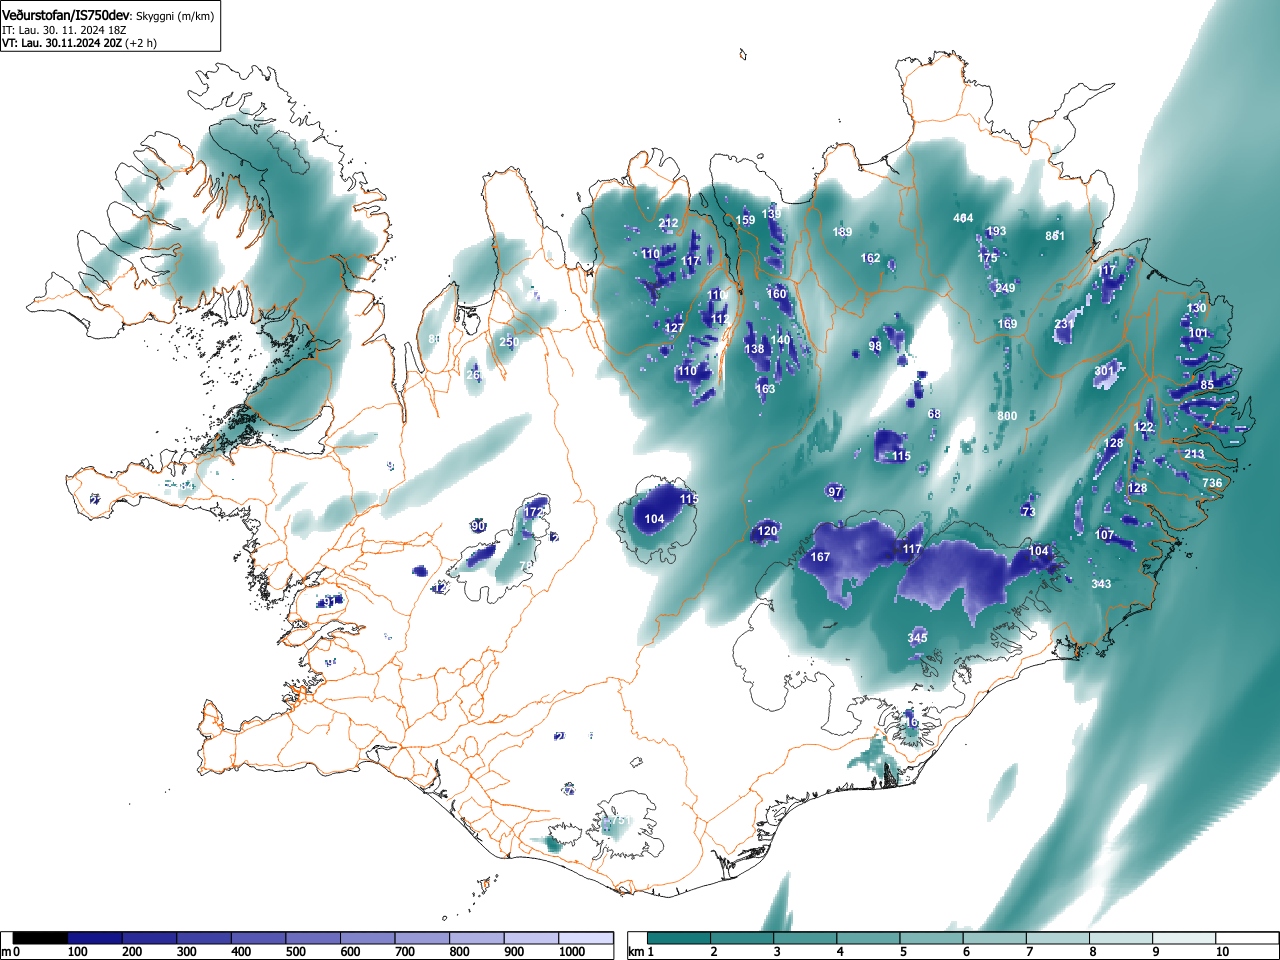
Task: Click the visibility value '861'
Action: click(1055, 236)
